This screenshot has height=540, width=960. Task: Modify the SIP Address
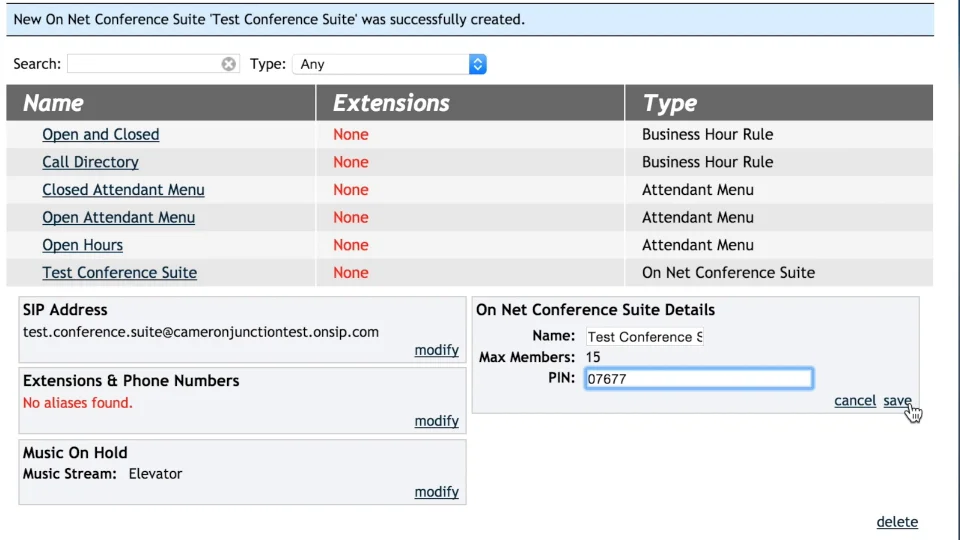(x=436, y=350)
